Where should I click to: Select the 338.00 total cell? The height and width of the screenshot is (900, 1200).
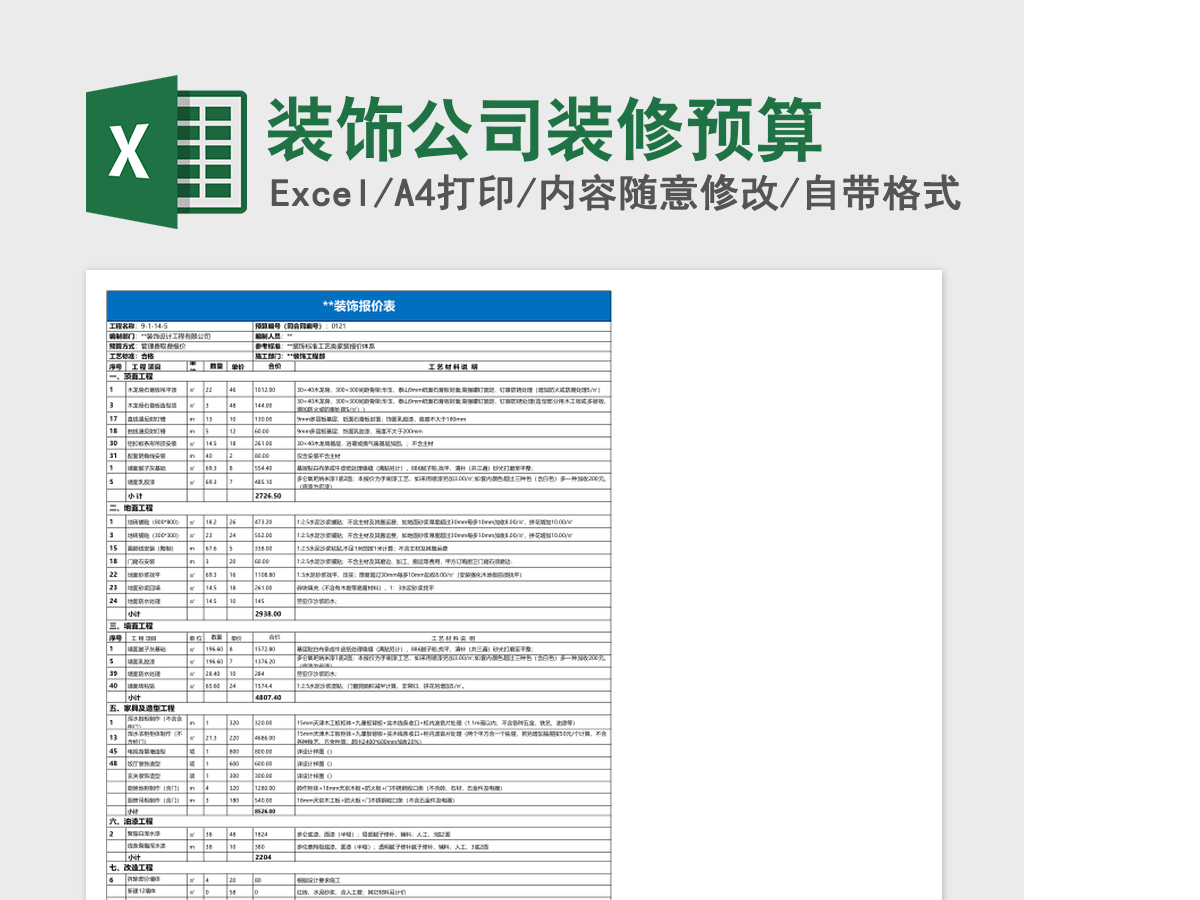273,548
